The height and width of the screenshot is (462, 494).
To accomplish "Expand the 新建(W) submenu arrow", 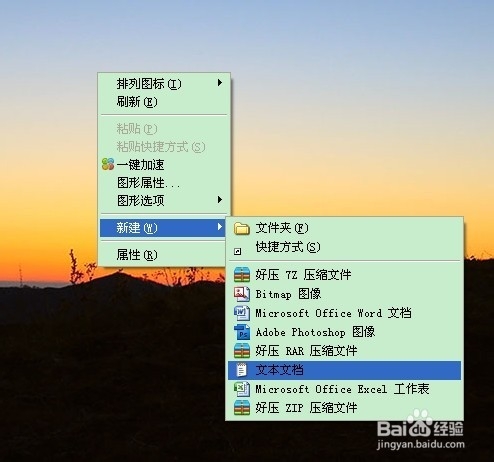I will coord(219,227).
